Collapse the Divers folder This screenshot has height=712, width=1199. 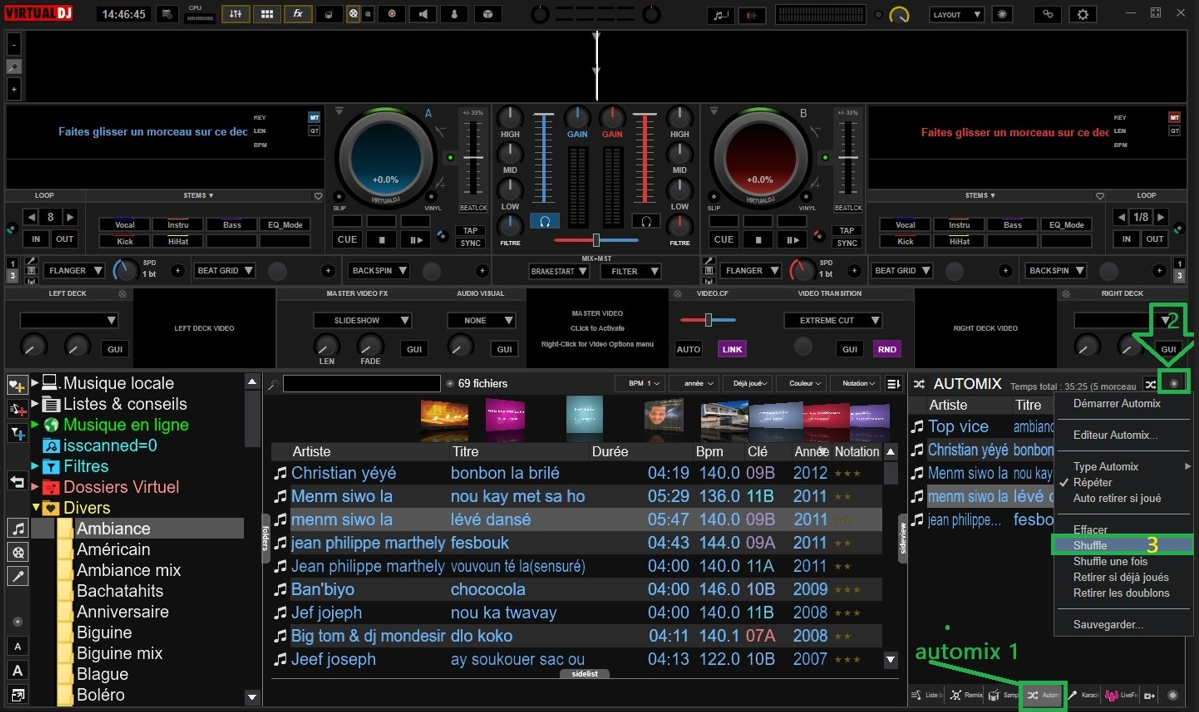[x=35, y=507]
